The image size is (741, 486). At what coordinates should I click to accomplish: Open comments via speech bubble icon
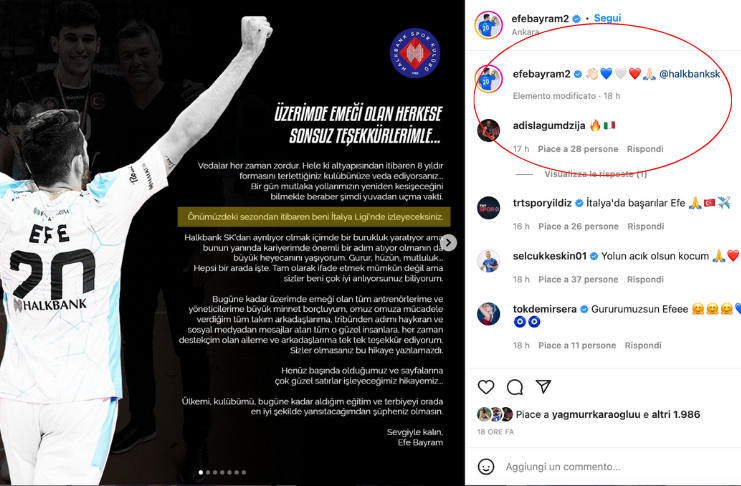click(x=515, y=387)
